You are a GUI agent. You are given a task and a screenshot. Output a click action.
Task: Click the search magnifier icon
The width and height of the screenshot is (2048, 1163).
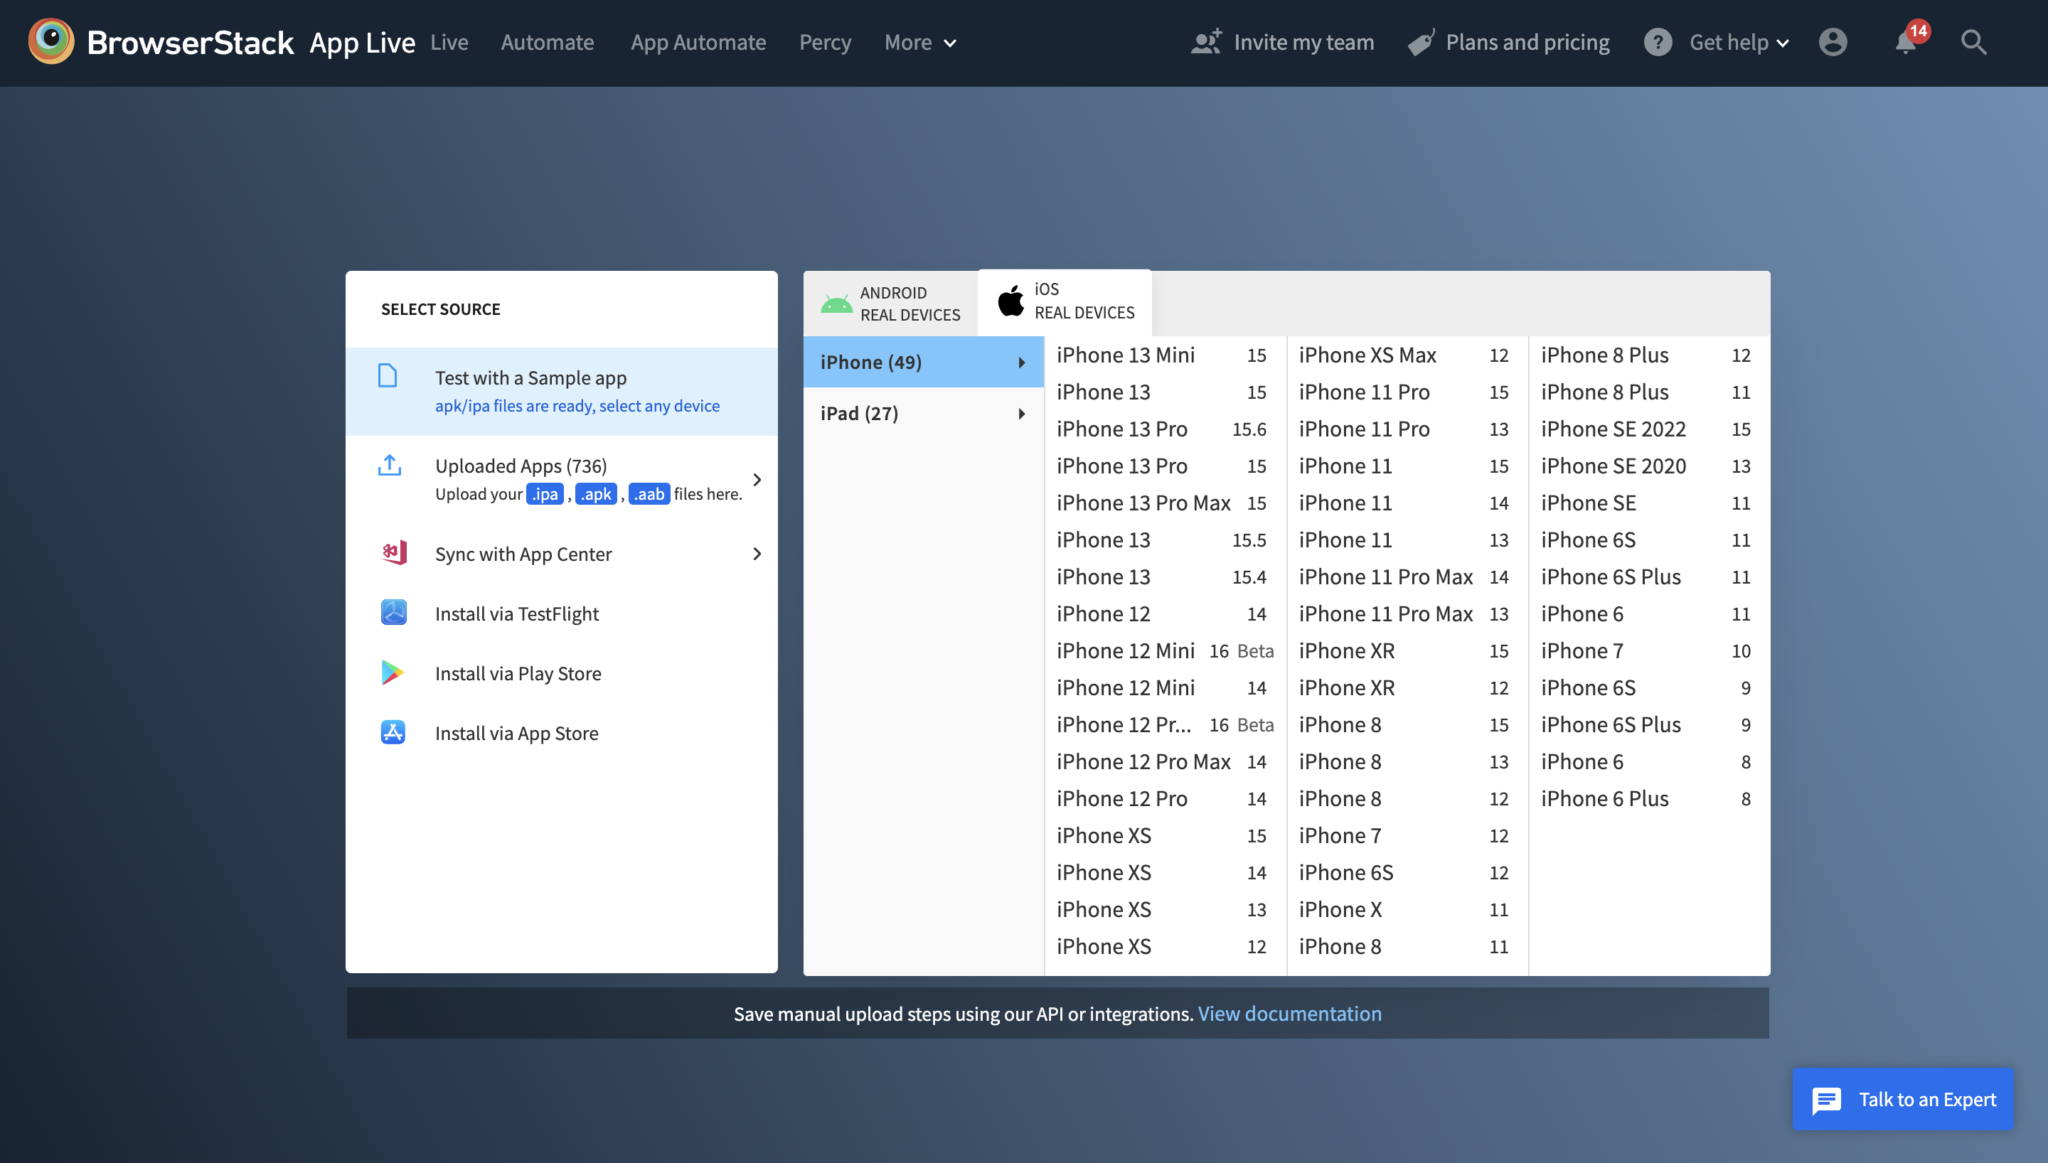pos(1975,42)
